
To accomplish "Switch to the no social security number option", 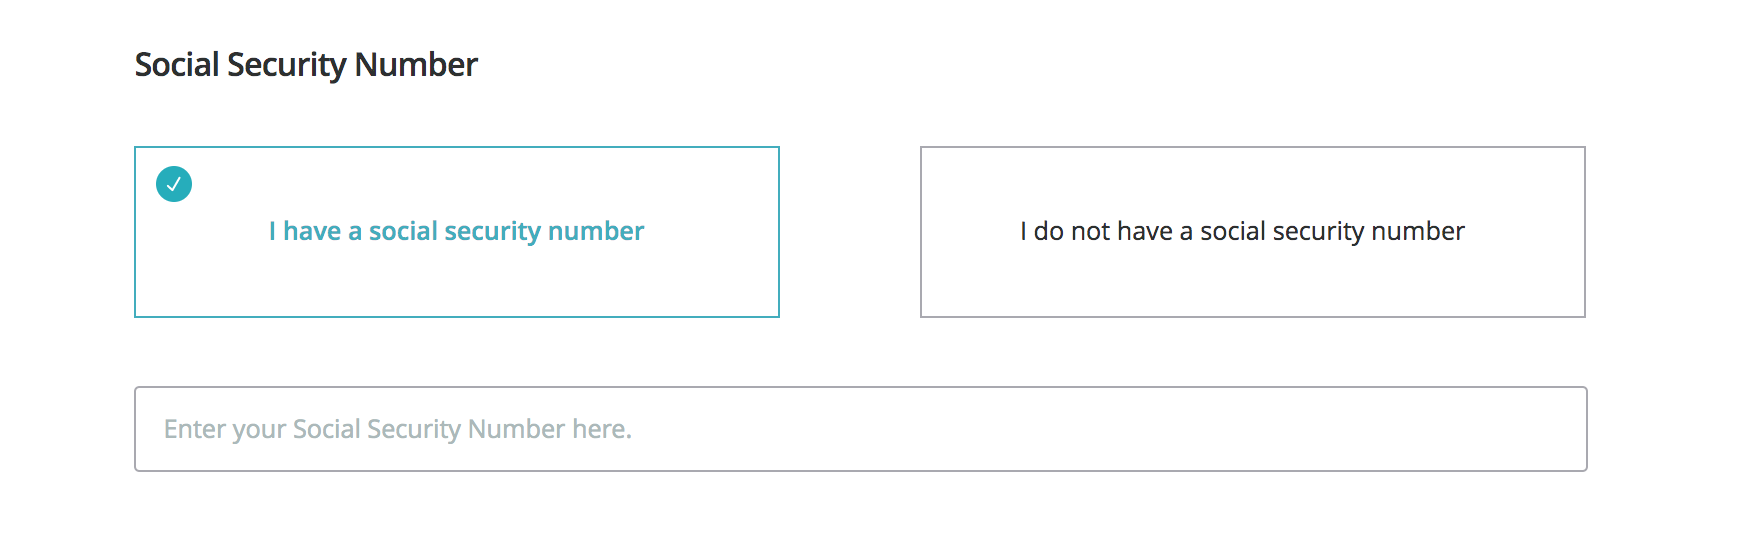I will coord(1252,232).
